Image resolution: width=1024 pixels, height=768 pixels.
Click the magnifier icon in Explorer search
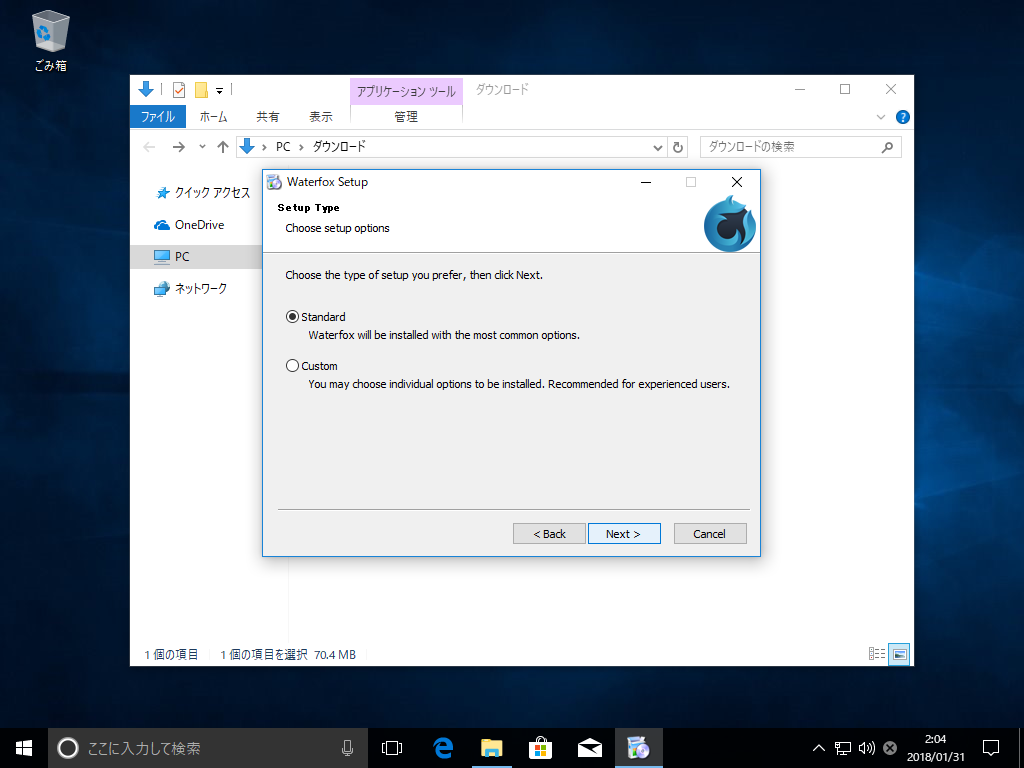[887, 148]
